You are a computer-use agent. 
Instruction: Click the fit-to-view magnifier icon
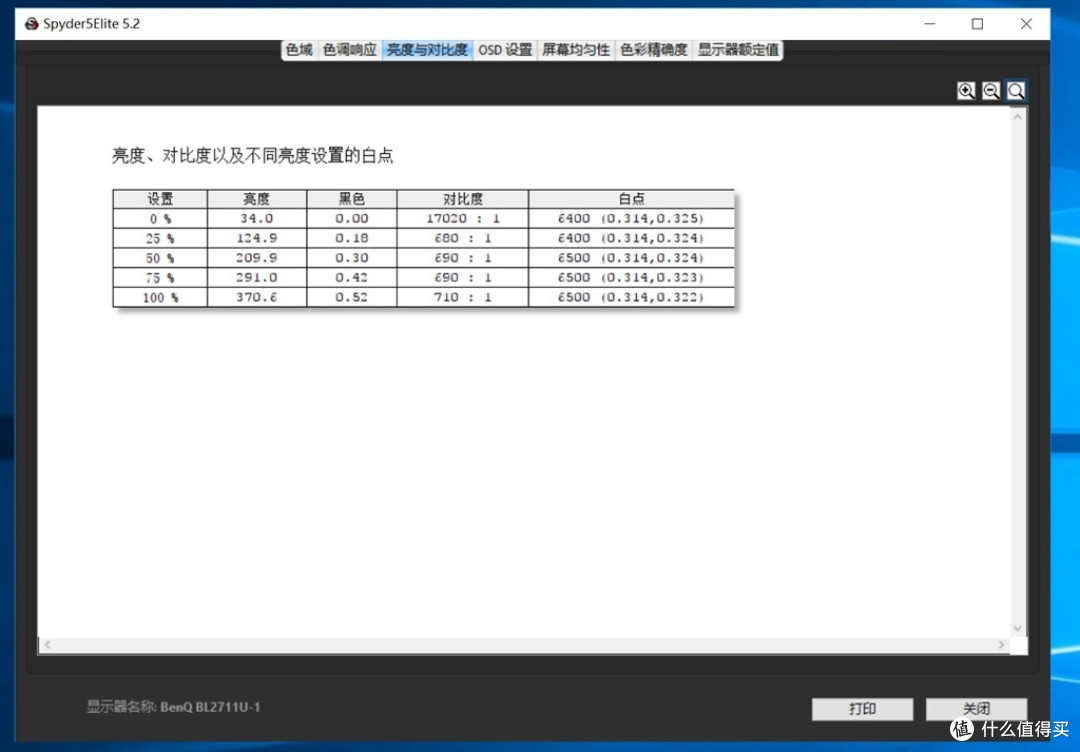[1015, 90]
